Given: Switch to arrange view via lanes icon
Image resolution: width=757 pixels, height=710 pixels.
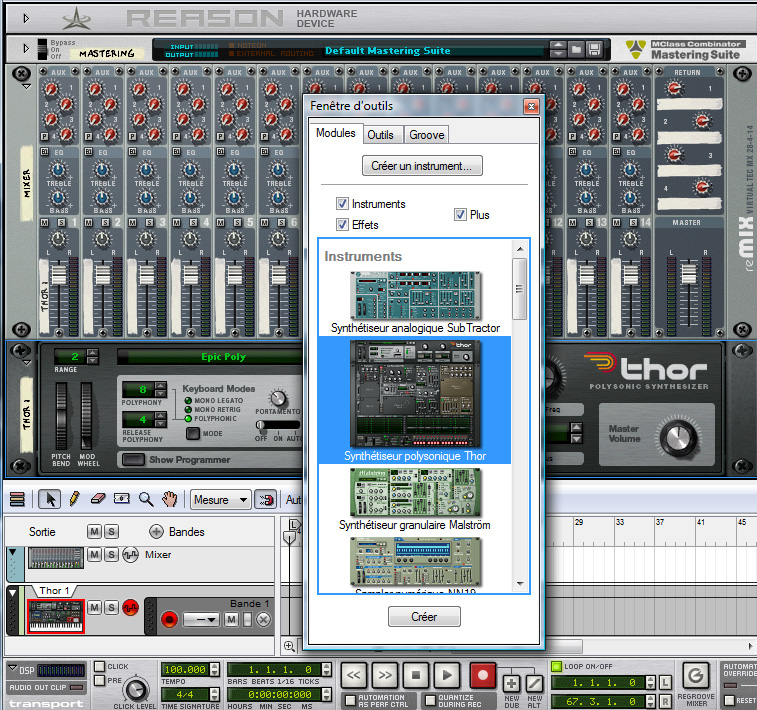Looking at the screenshot, I should tap(17, 500).
